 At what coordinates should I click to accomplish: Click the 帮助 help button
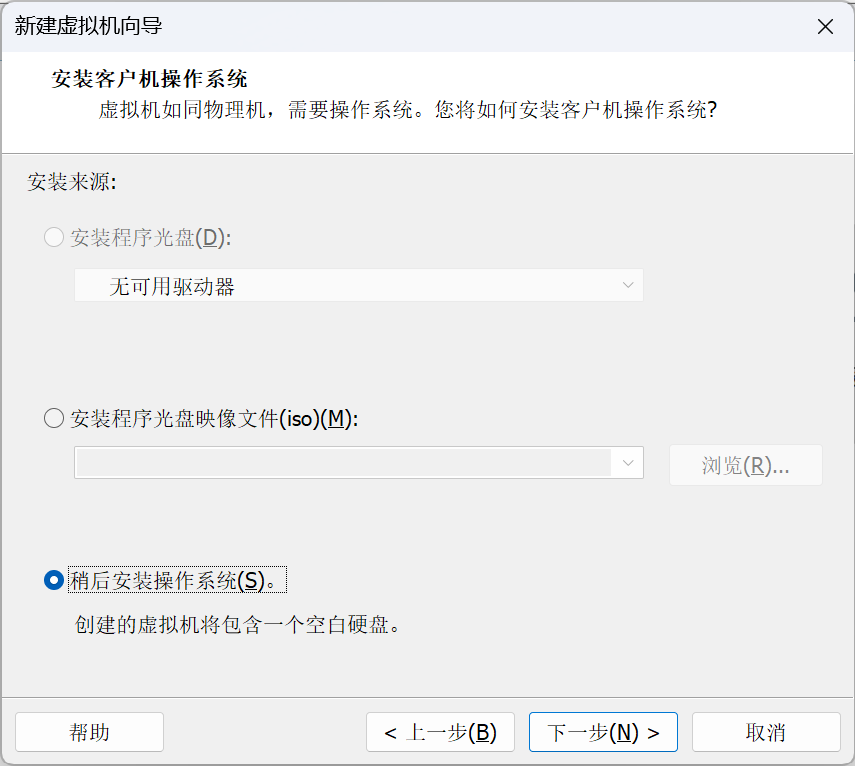89,732
